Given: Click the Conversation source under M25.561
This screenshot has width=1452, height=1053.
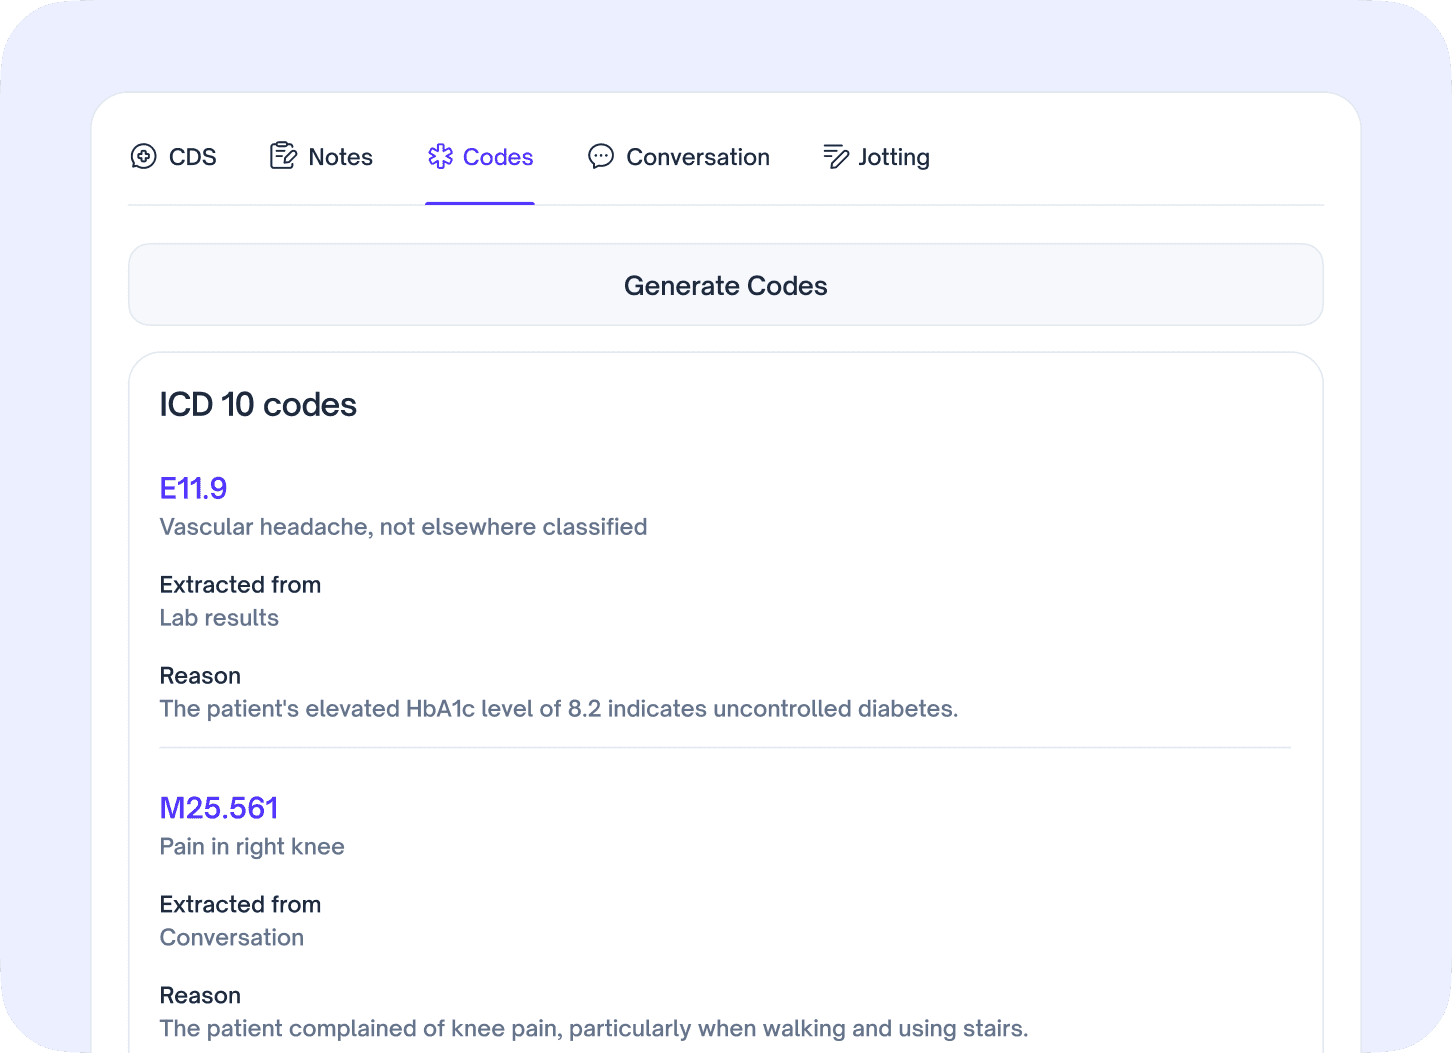Looking at the screenshot, I should tap(232, 938).
